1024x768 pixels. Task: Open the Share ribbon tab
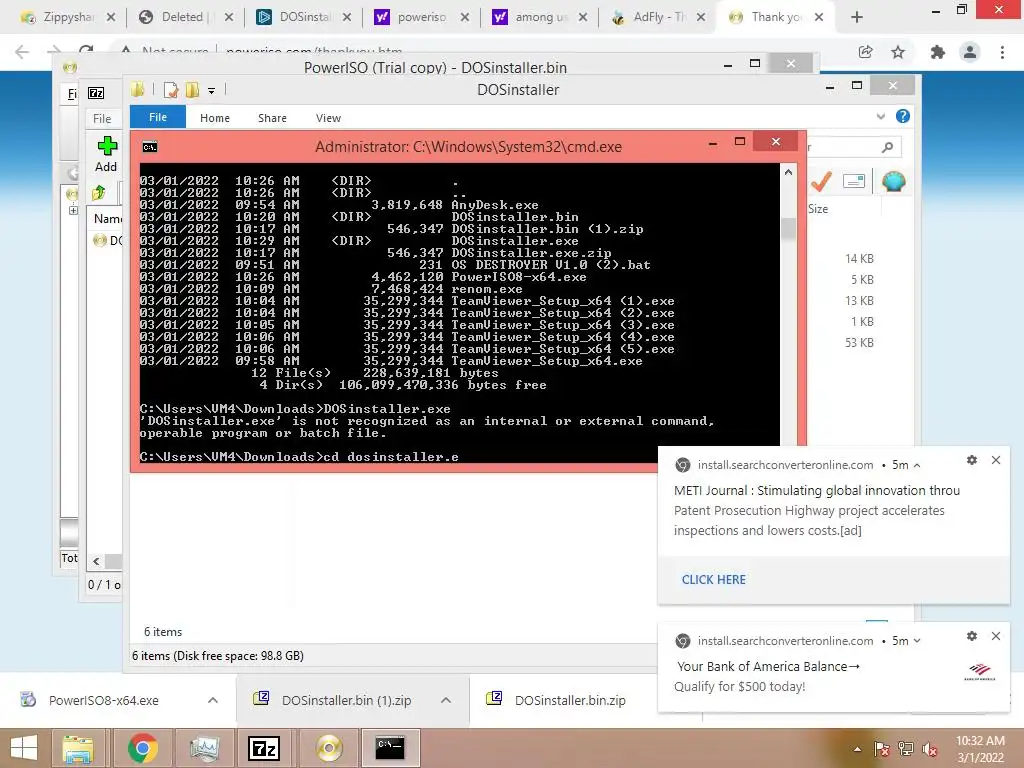click(272, 118)
